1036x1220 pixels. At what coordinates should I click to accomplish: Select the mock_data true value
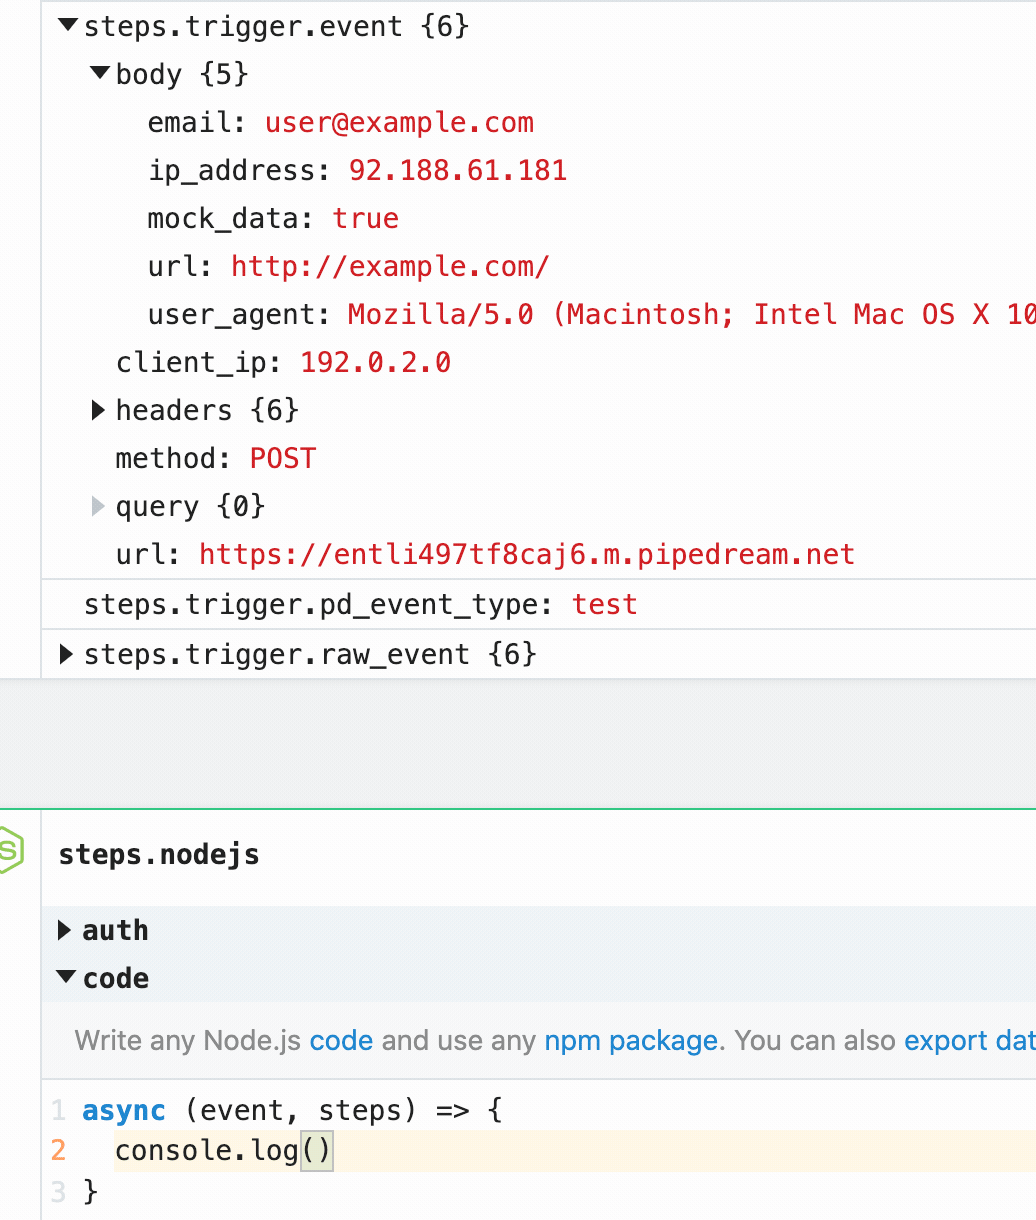[365, 218]
